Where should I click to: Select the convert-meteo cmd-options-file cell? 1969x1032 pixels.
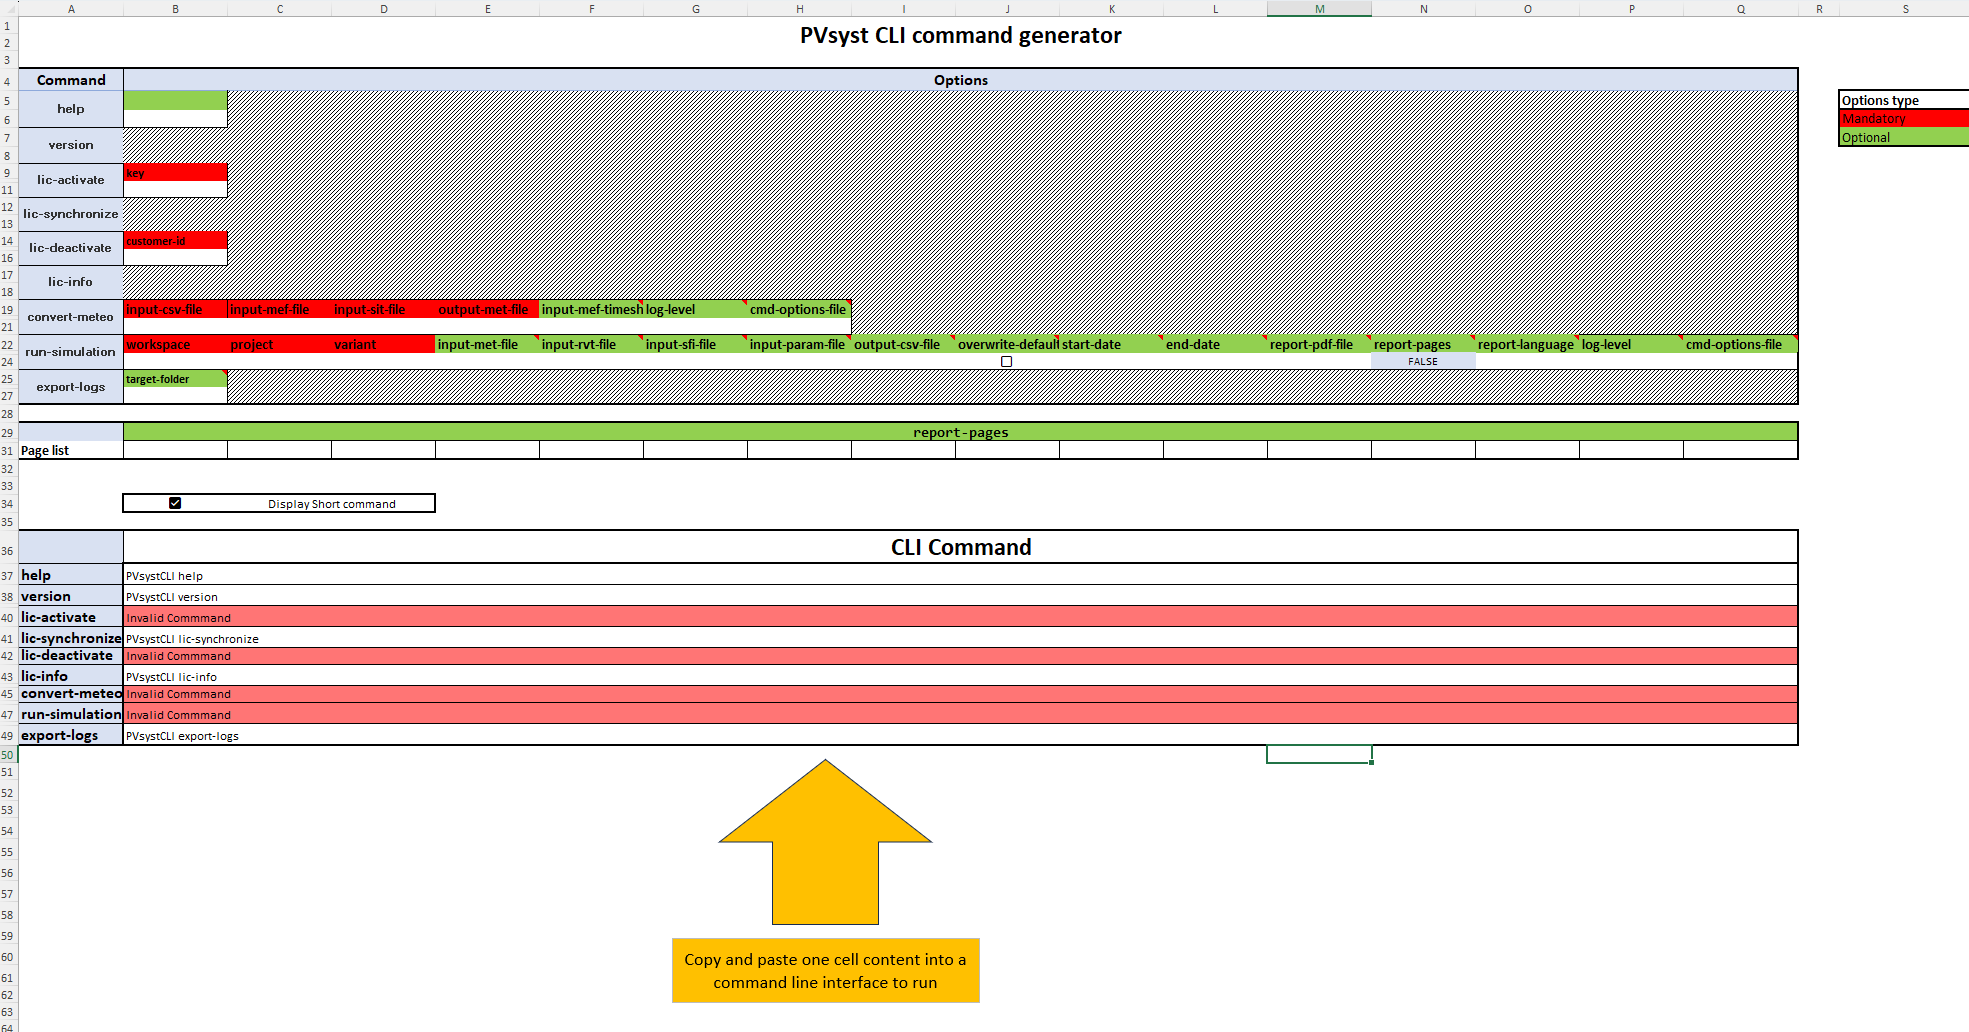click(x=799, y=309)
